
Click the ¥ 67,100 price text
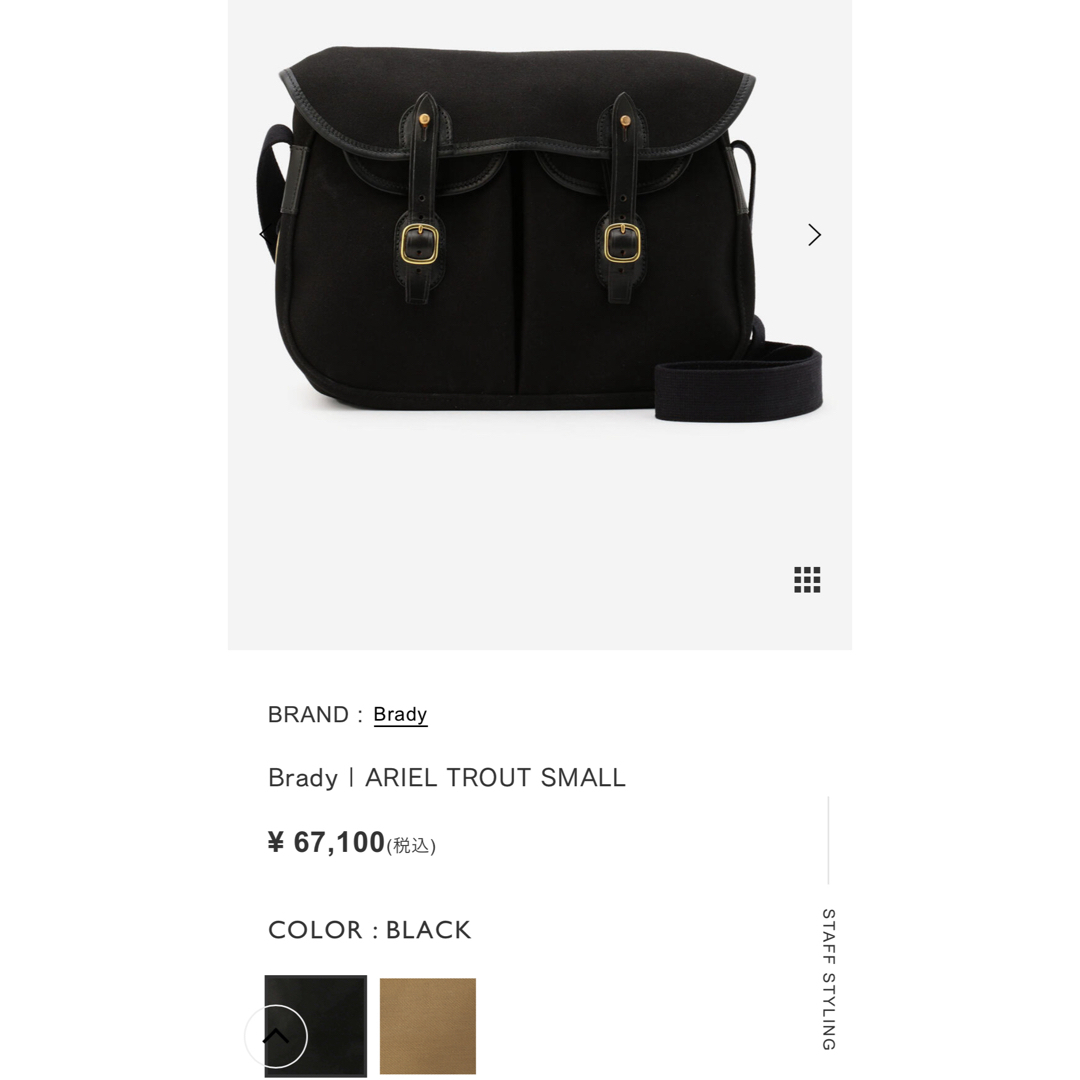[x=326, y=842]
